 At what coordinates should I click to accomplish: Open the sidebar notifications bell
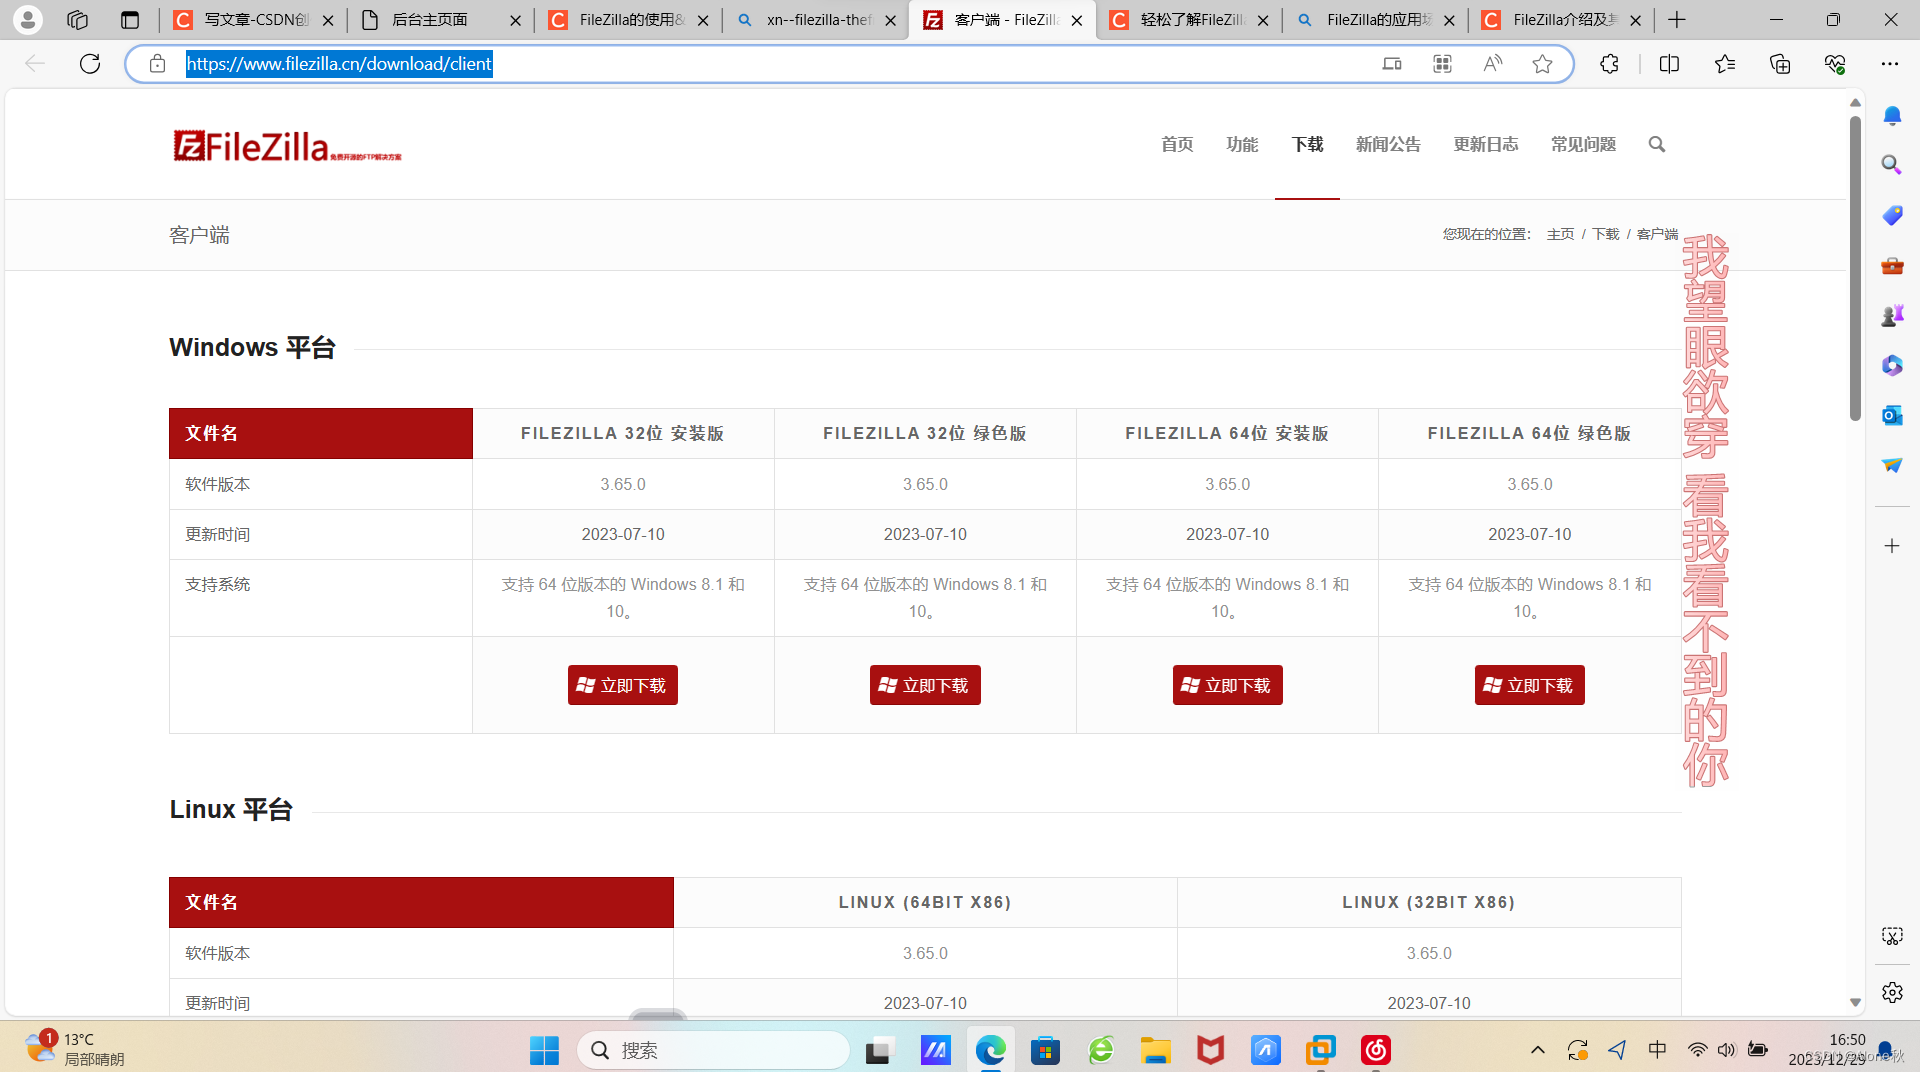tap(1892, 116)
